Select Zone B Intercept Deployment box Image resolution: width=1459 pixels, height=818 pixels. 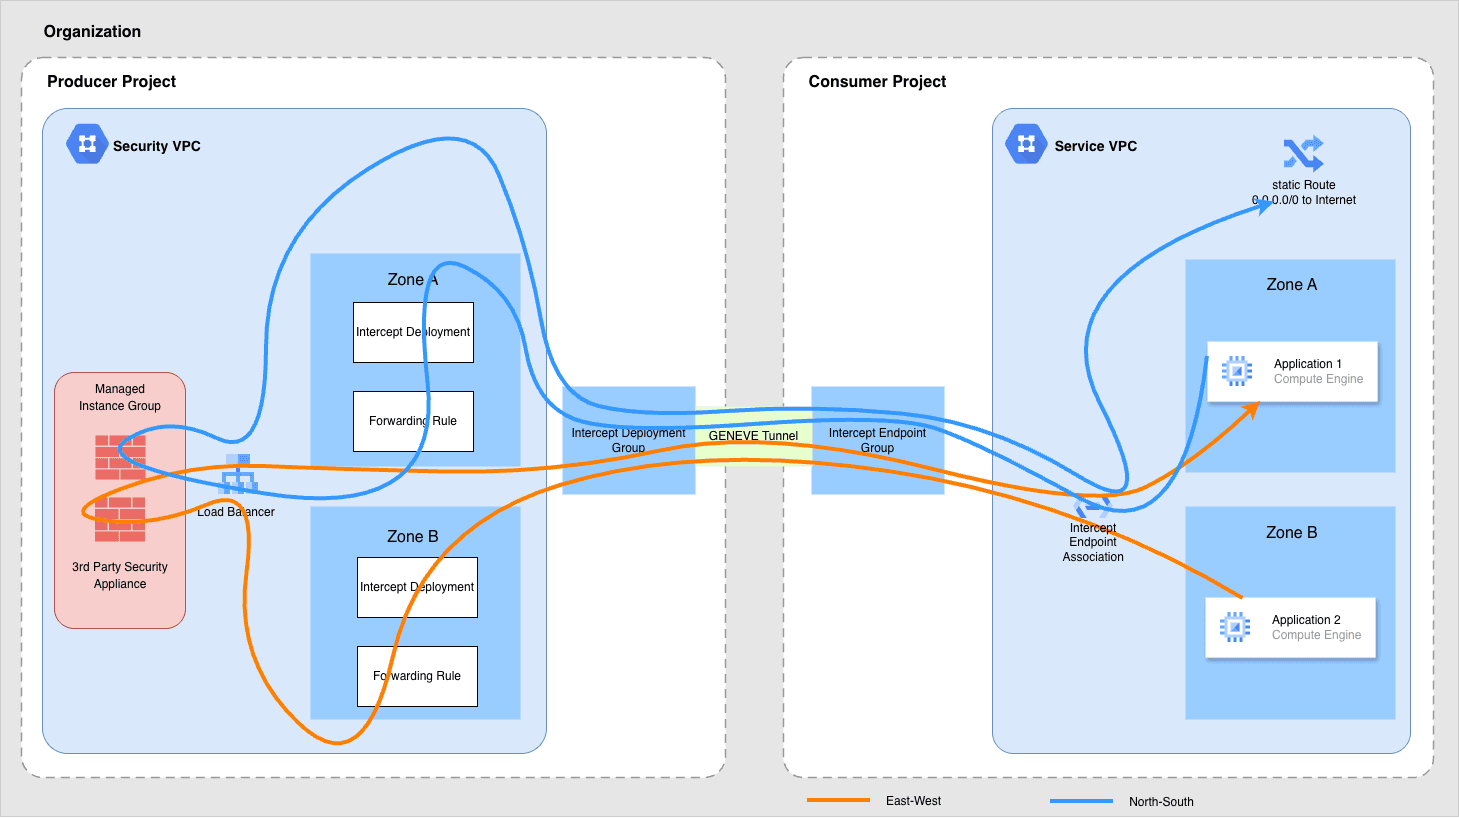point(417,587)
